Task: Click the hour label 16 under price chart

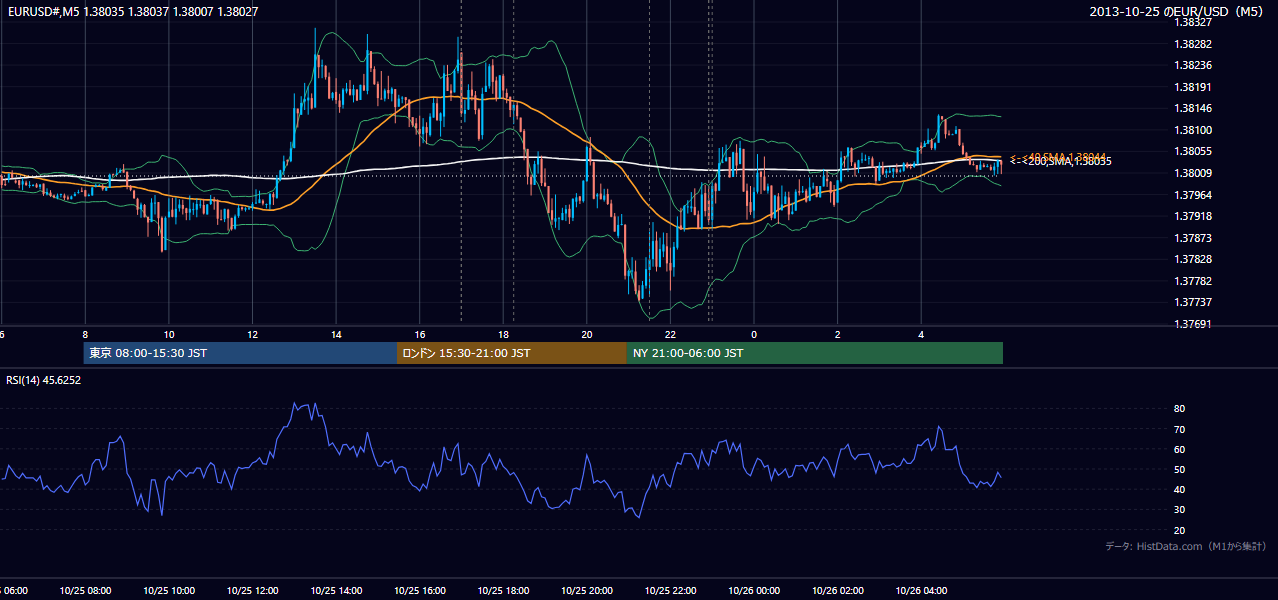Action: (420, 335)
